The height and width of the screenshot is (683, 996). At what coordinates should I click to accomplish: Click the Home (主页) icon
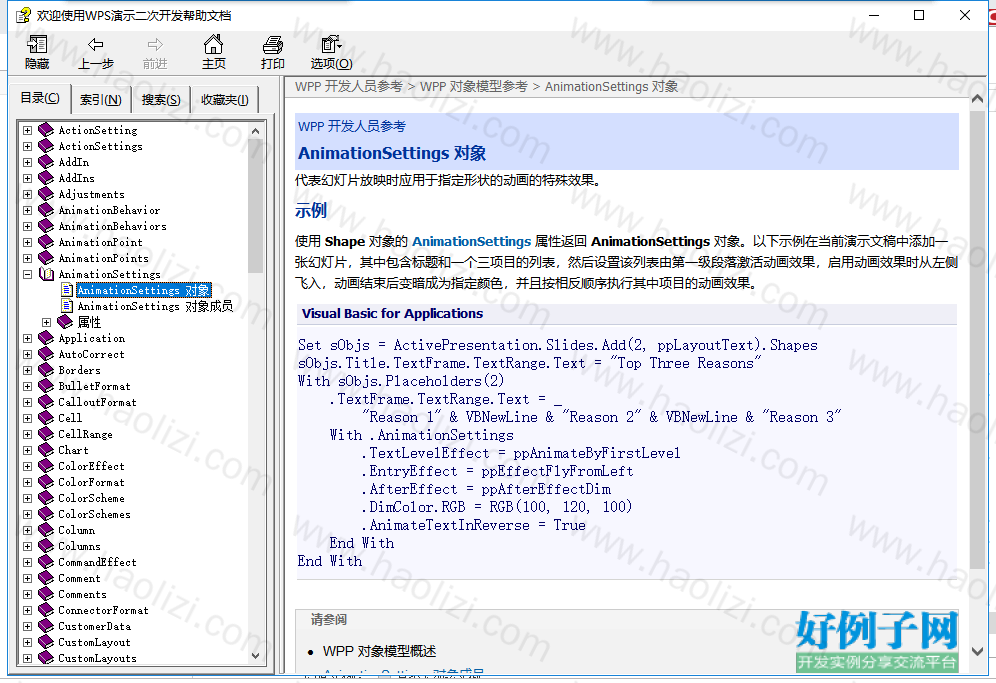click(x=213, y=44)
